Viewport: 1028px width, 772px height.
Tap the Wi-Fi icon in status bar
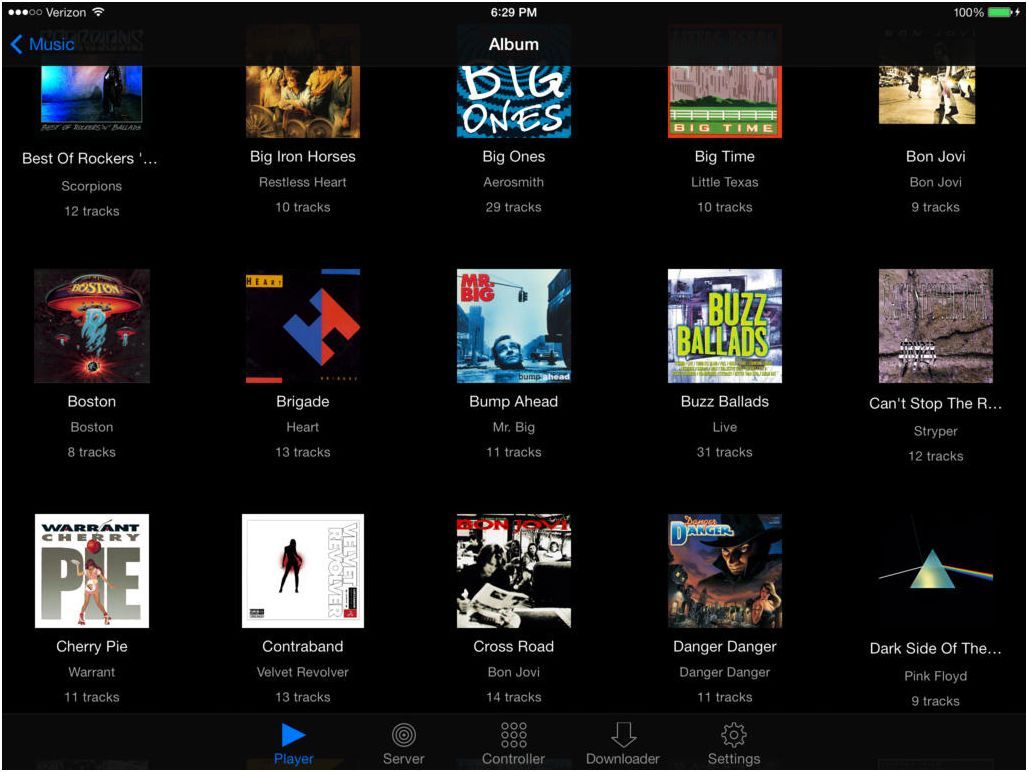tap(98, 13)
